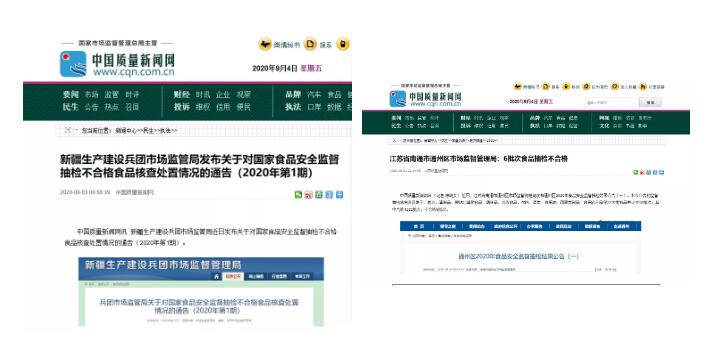Open 民生 in the left page navigation
Image resolution: width=709 pixels, height=361 pixels.
pos(71,107)
